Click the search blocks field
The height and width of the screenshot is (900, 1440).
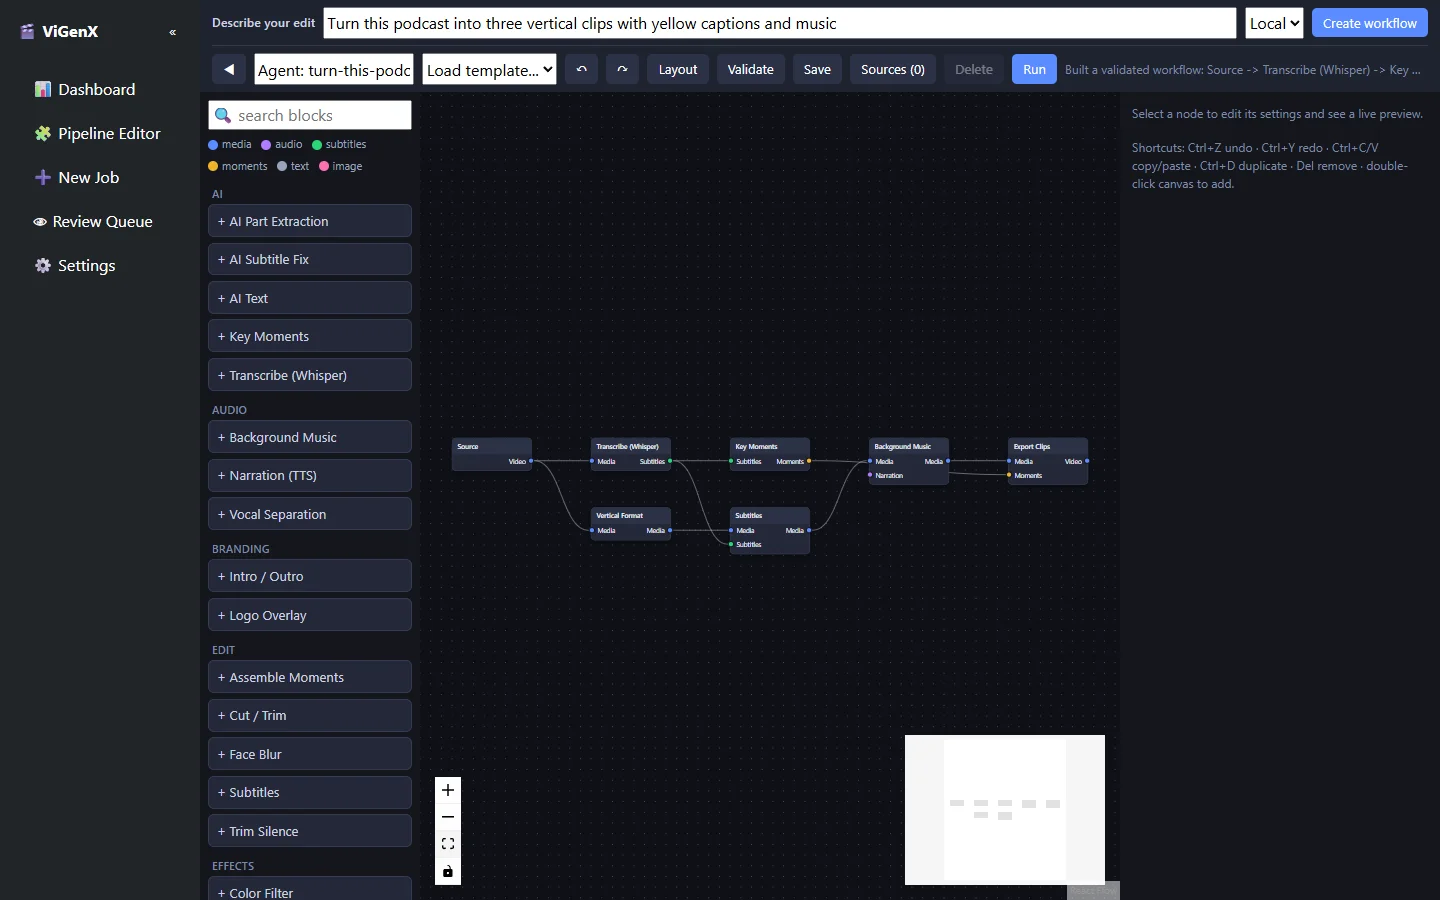point(310,115)
